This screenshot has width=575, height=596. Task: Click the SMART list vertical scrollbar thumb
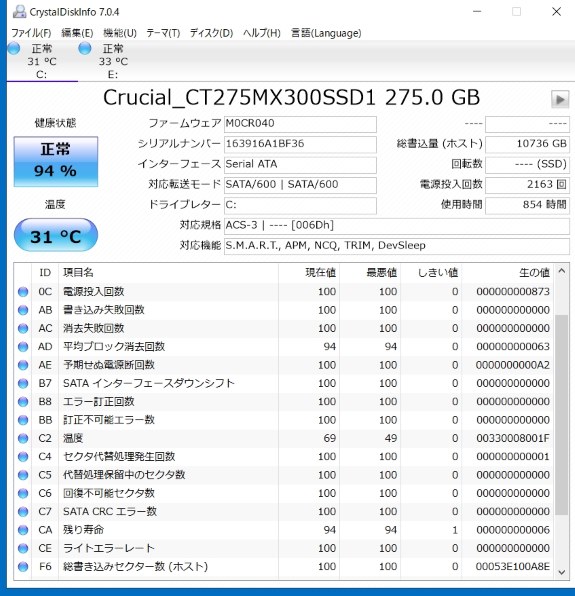pyautogui.click(x=562, y=415)
